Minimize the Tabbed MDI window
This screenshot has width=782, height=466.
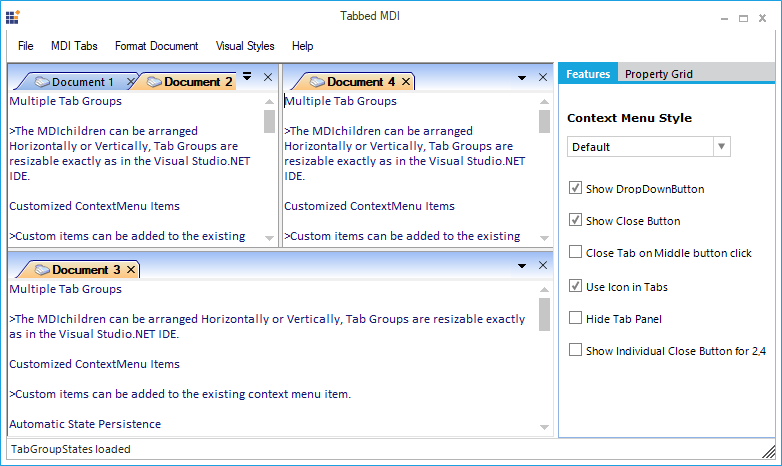point(725,19)
